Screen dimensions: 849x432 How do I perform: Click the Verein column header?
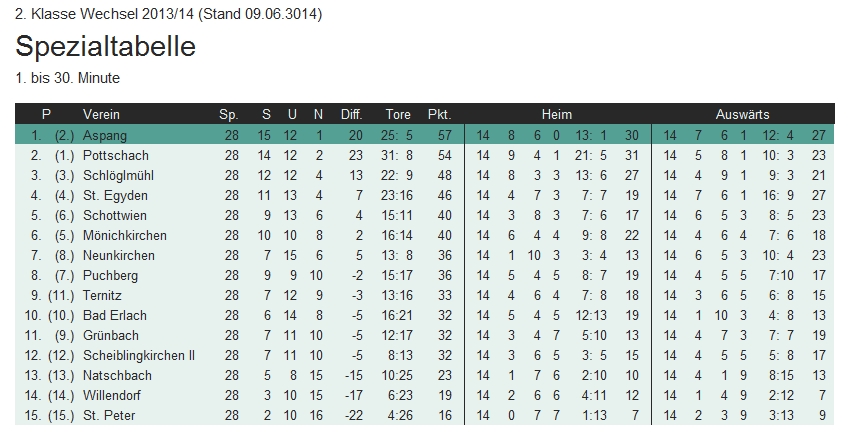(101, 114)
